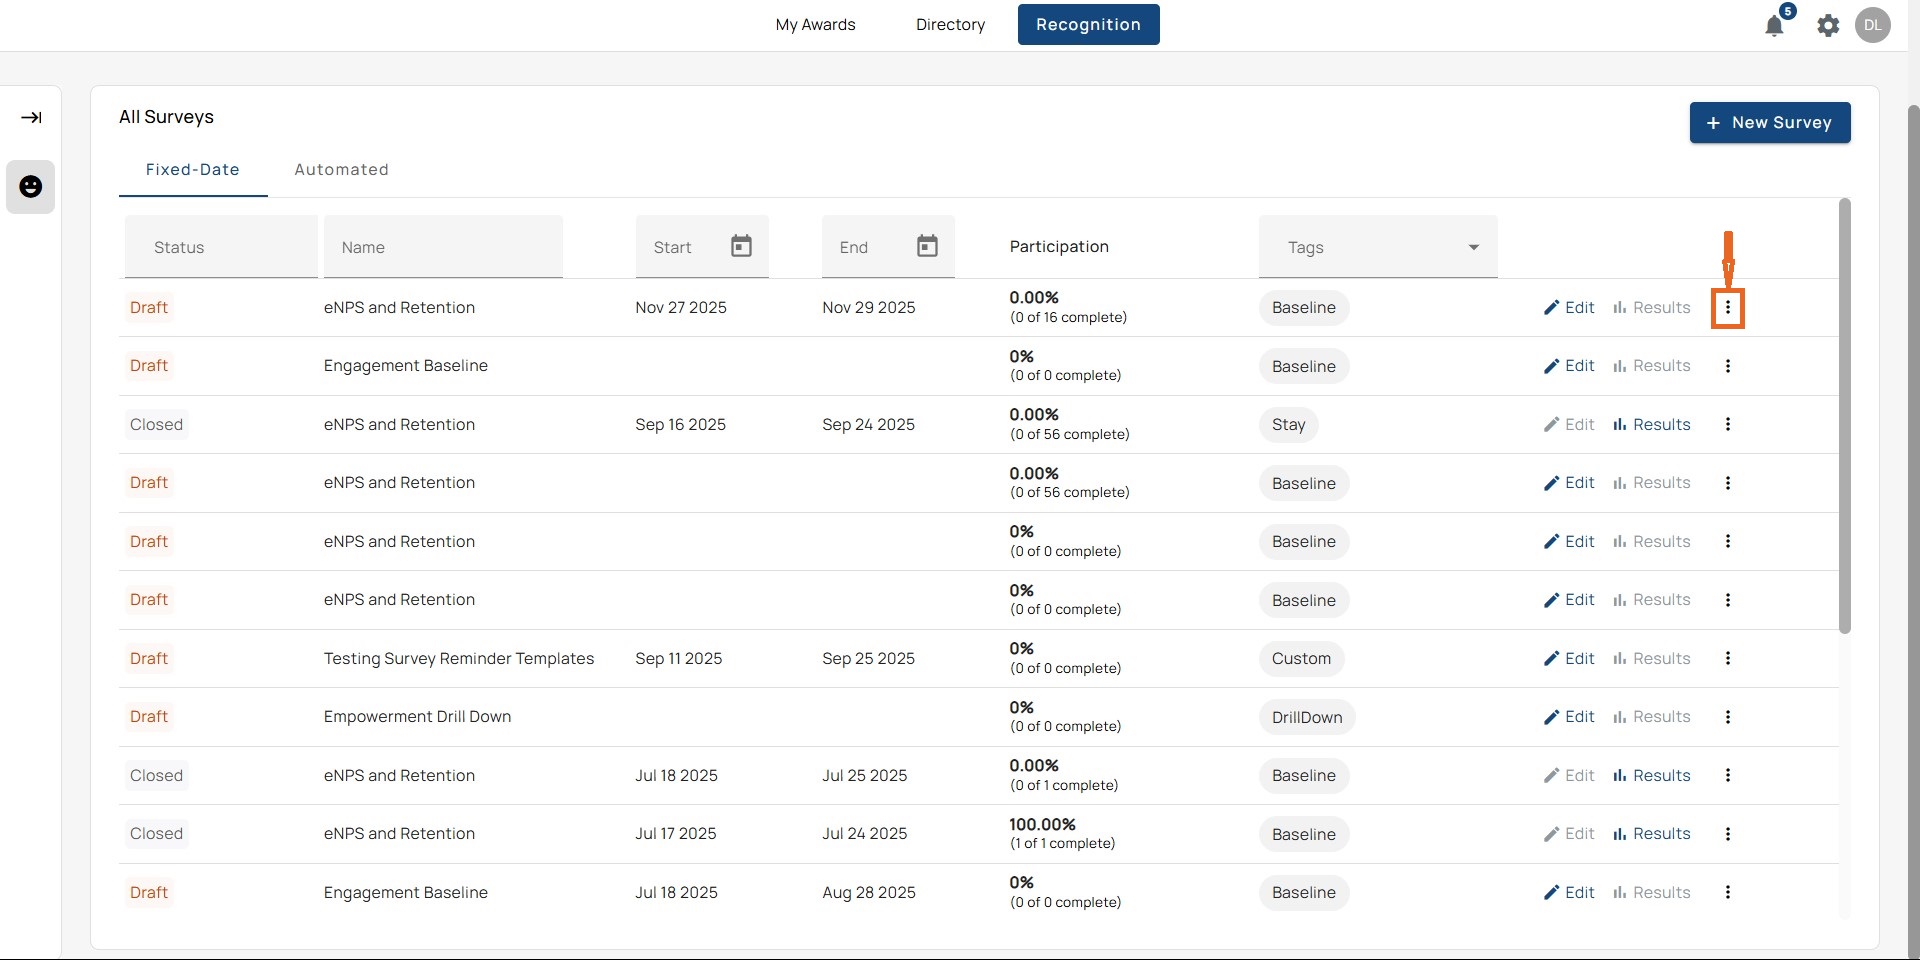Click the Baseline tag on Nov 27 2025 row

pos(1303,308)
